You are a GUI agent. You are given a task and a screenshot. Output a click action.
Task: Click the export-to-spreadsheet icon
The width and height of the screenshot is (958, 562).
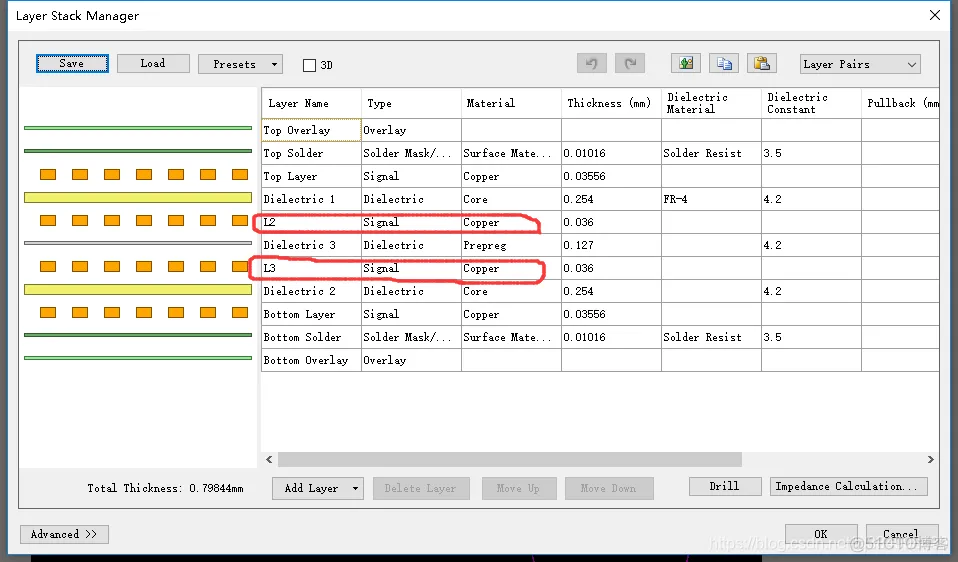[686, 64]
